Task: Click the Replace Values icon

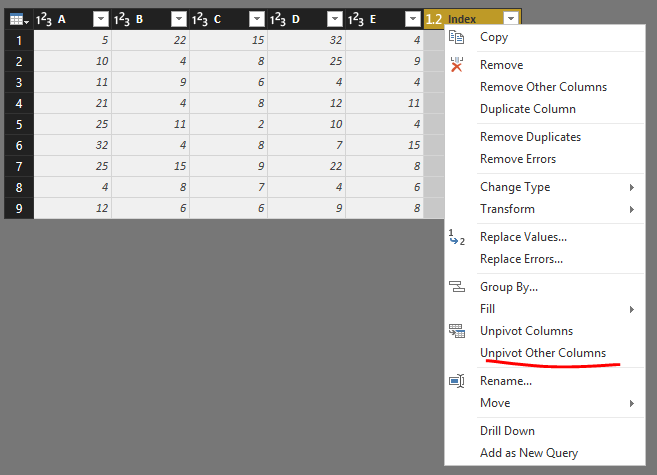Action: [456, 237]
